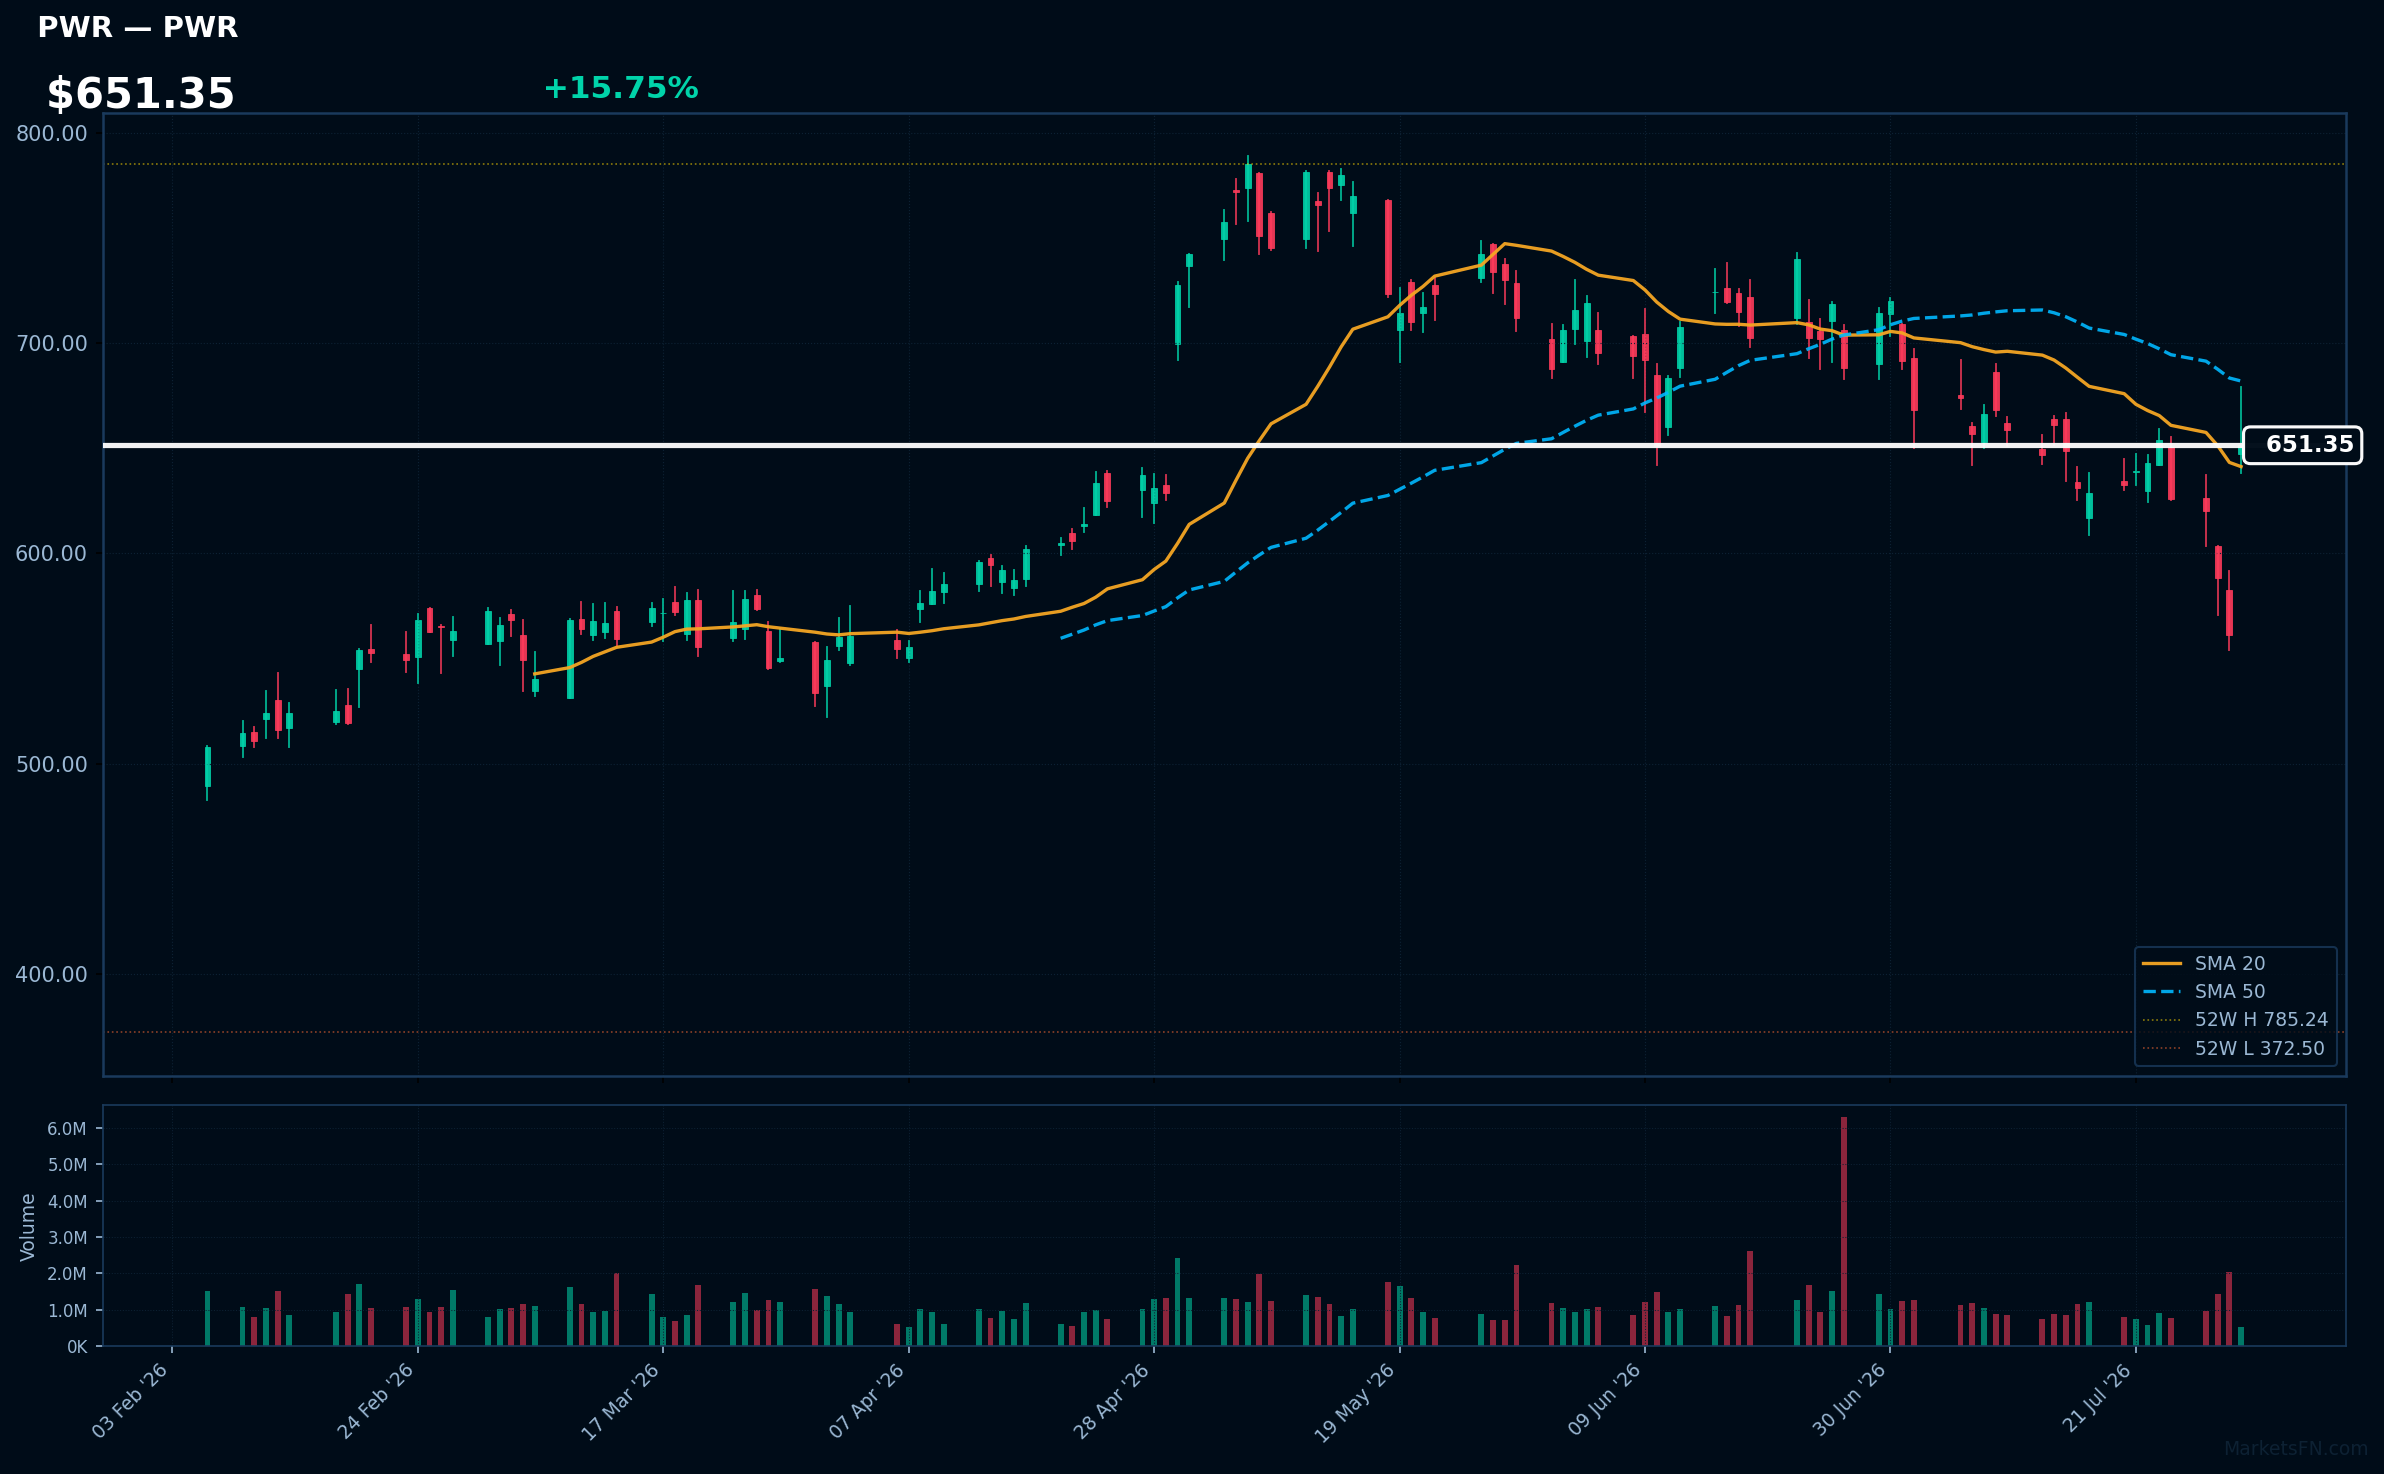2384x1474 pixels.
Task: Click the 400.00 price axis label
Action: (52, 974)
